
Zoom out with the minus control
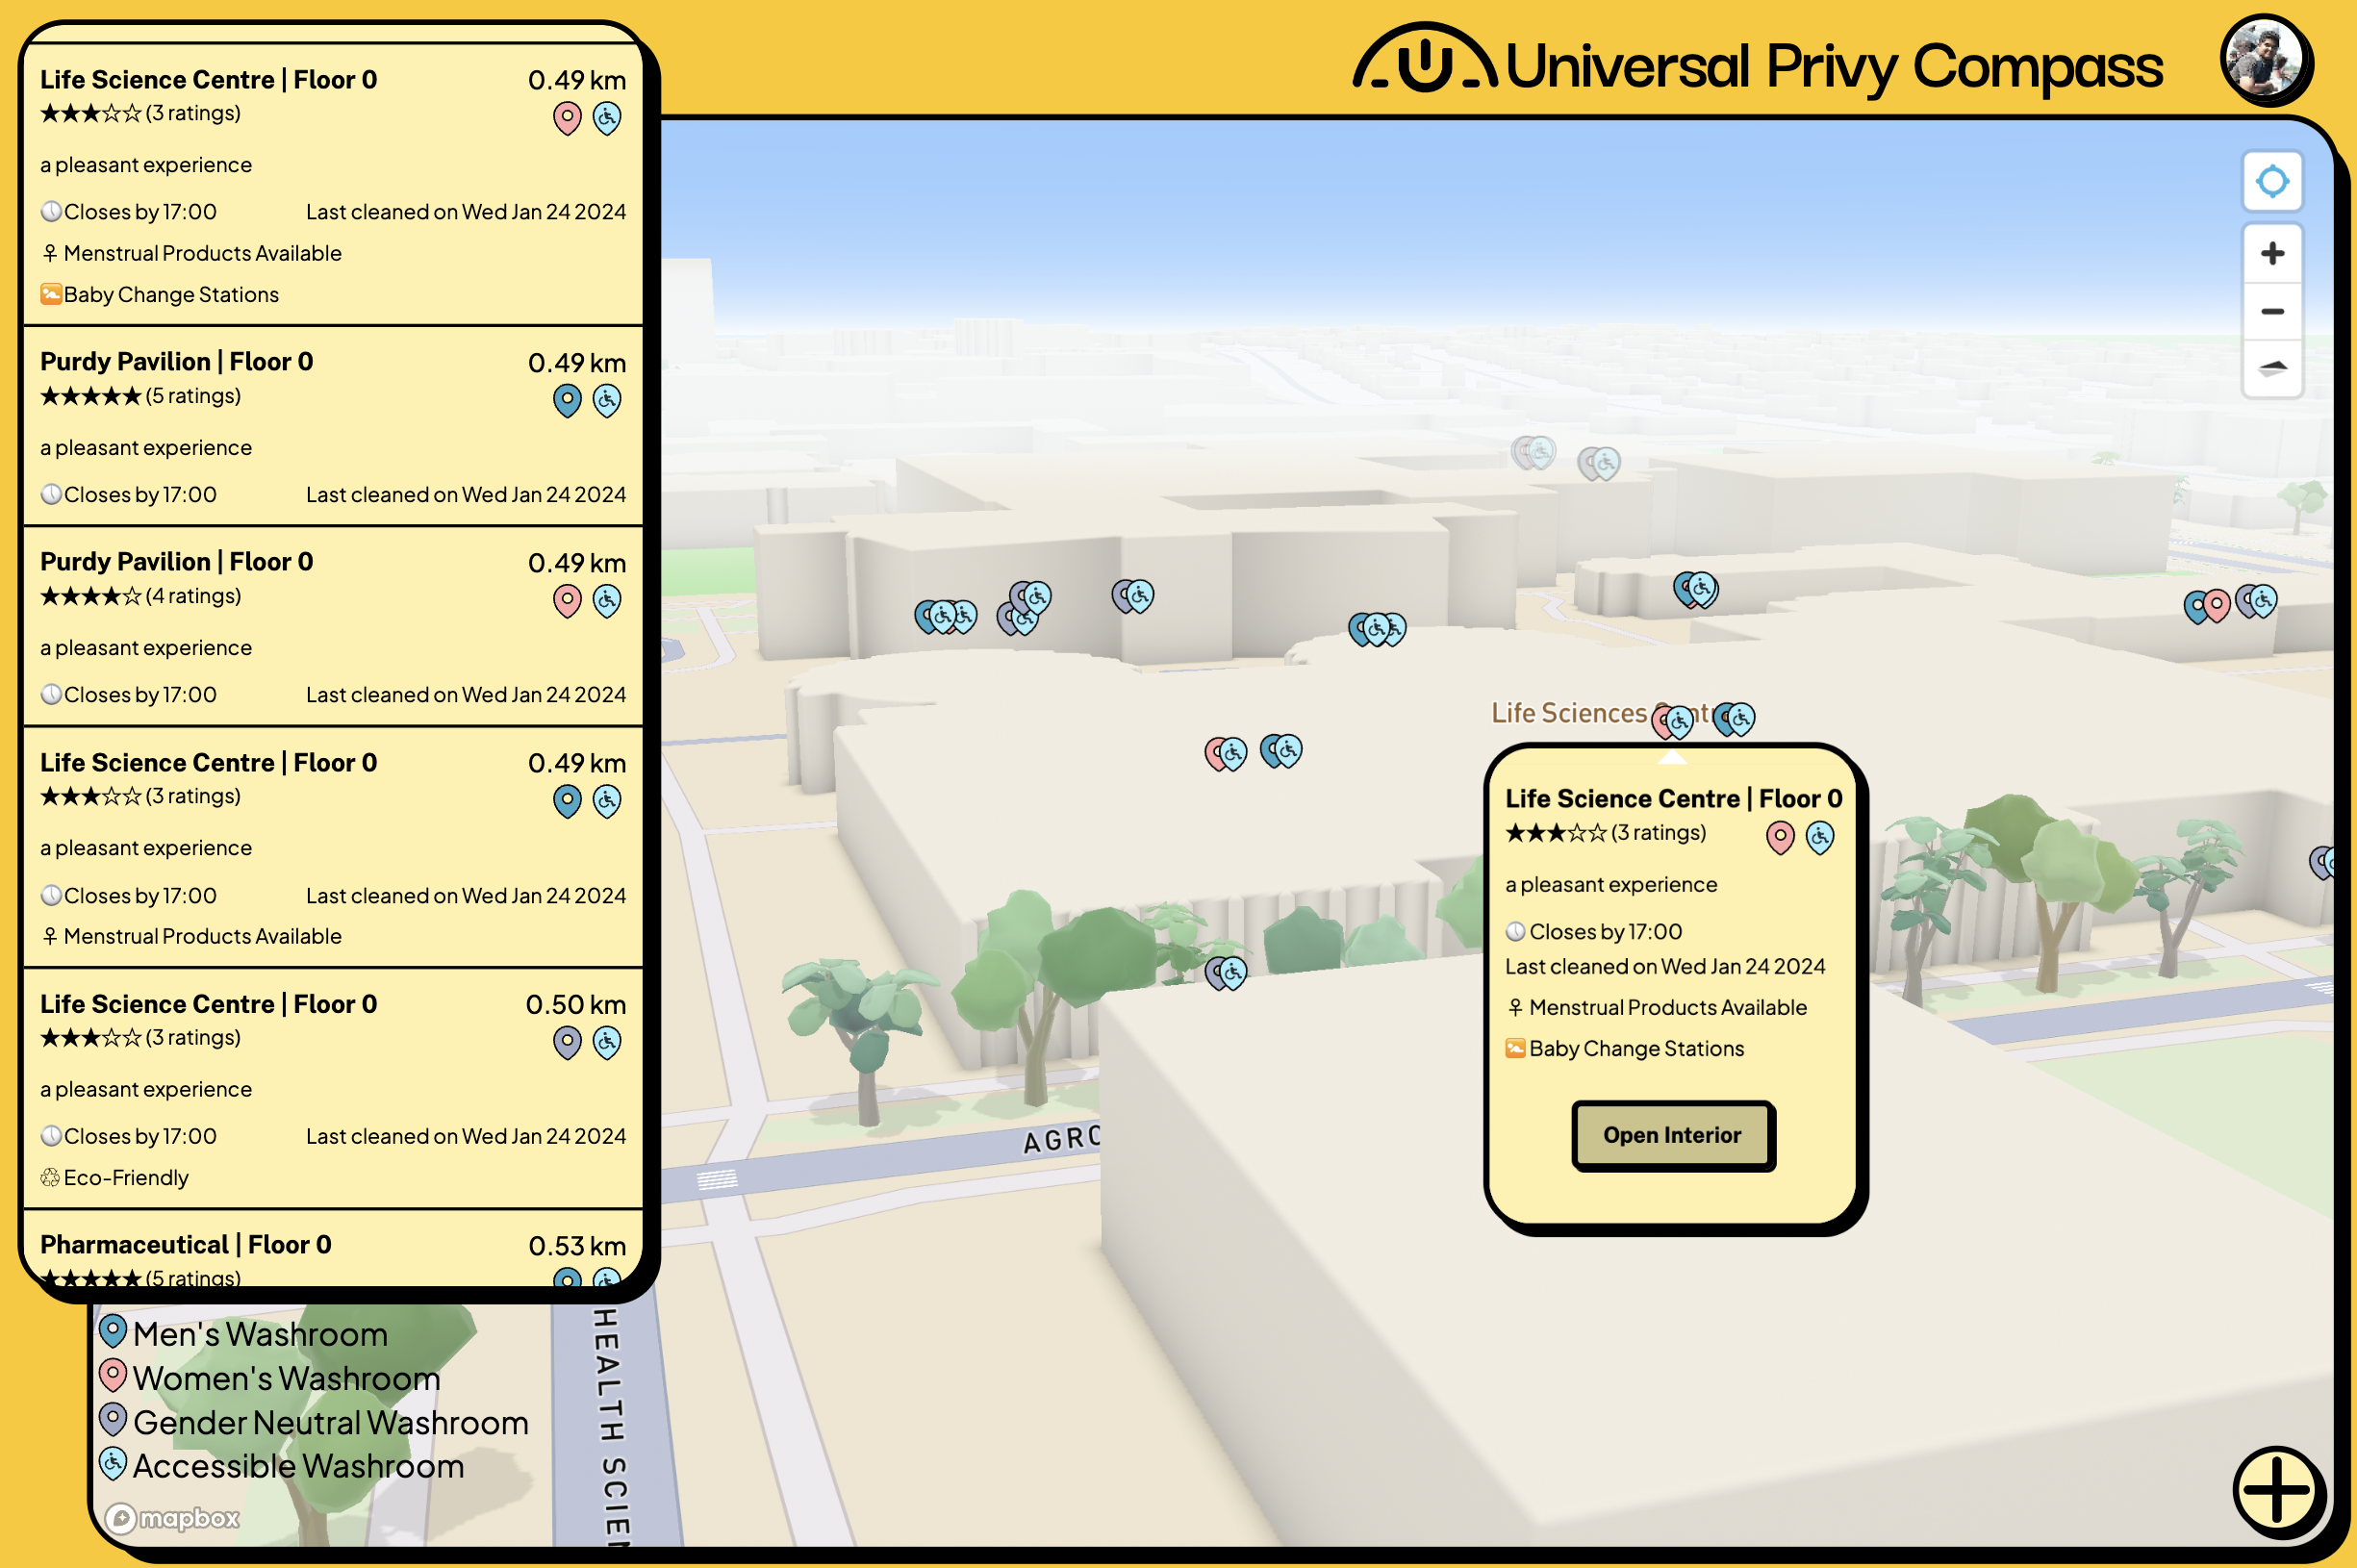click(2271, 311)
